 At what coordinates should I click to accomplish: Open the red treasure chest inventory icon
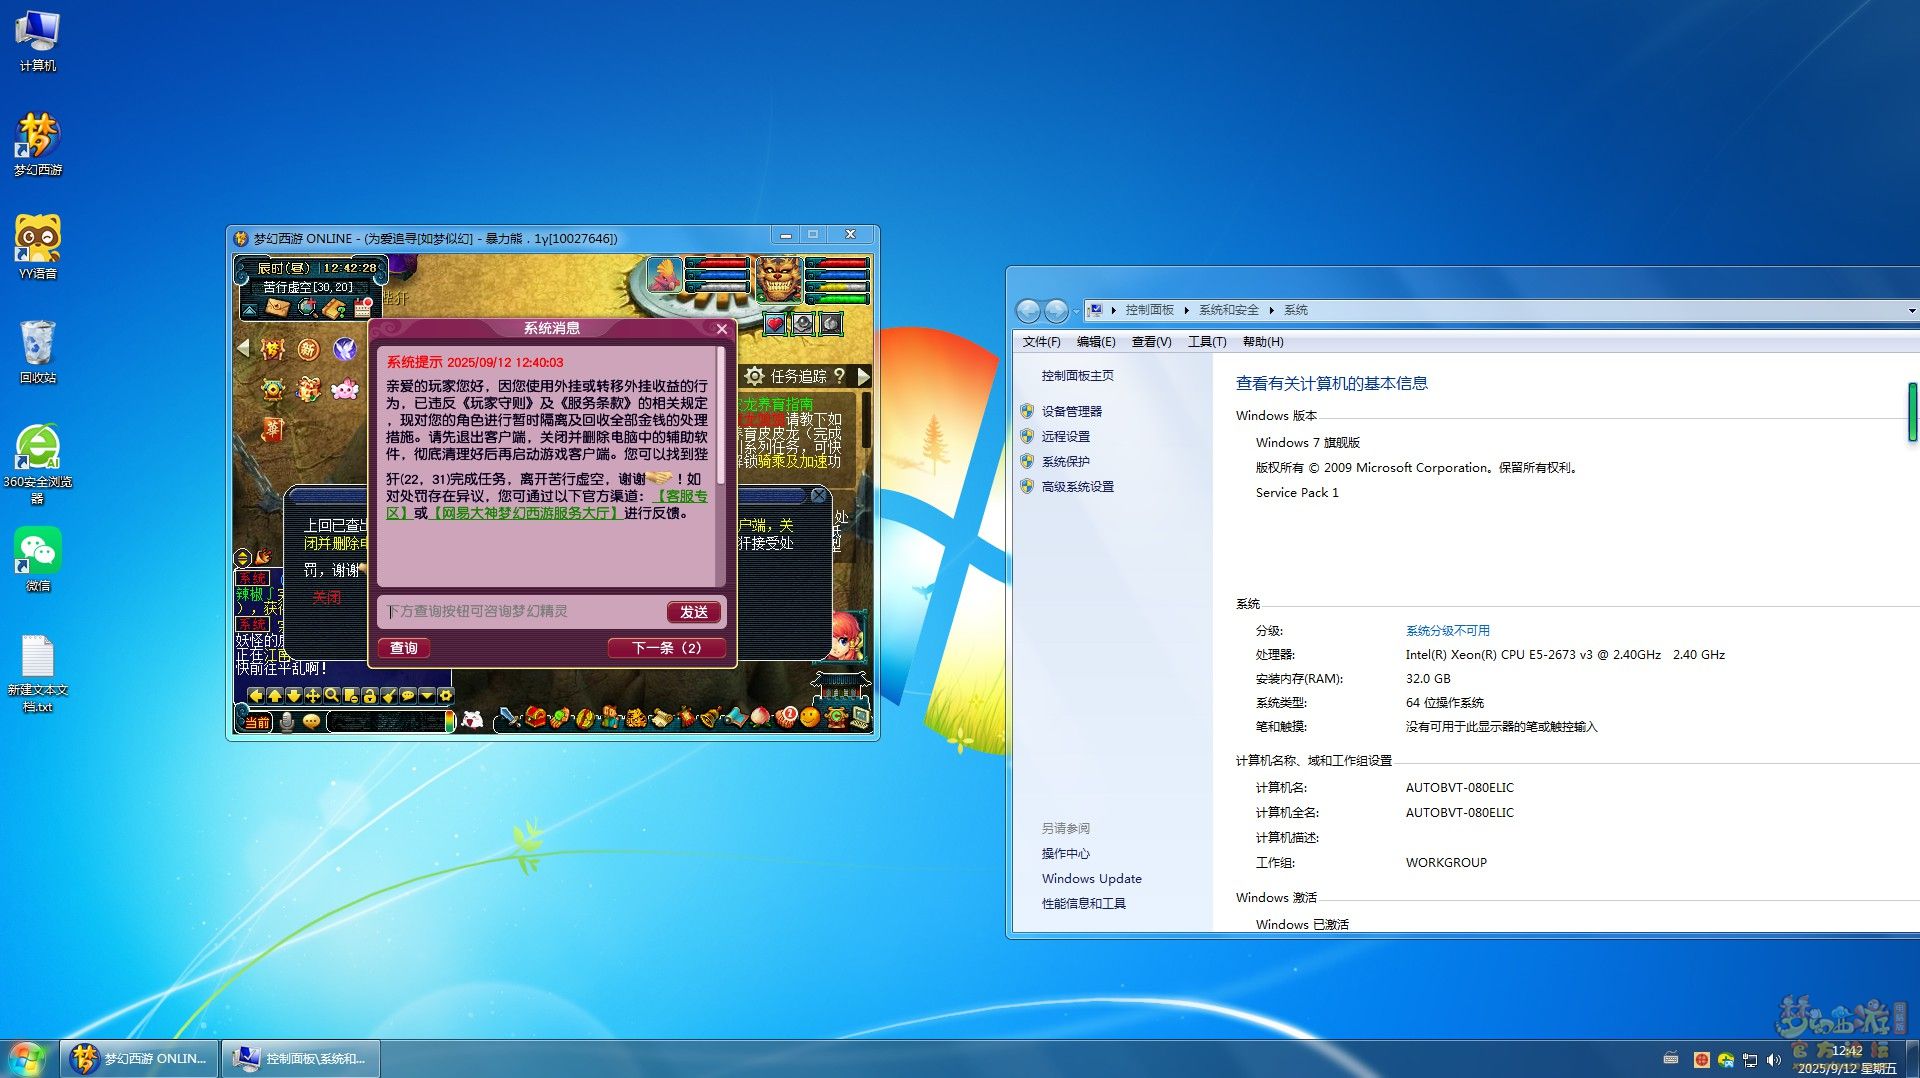pyautogui.click(x=535, y=716)
